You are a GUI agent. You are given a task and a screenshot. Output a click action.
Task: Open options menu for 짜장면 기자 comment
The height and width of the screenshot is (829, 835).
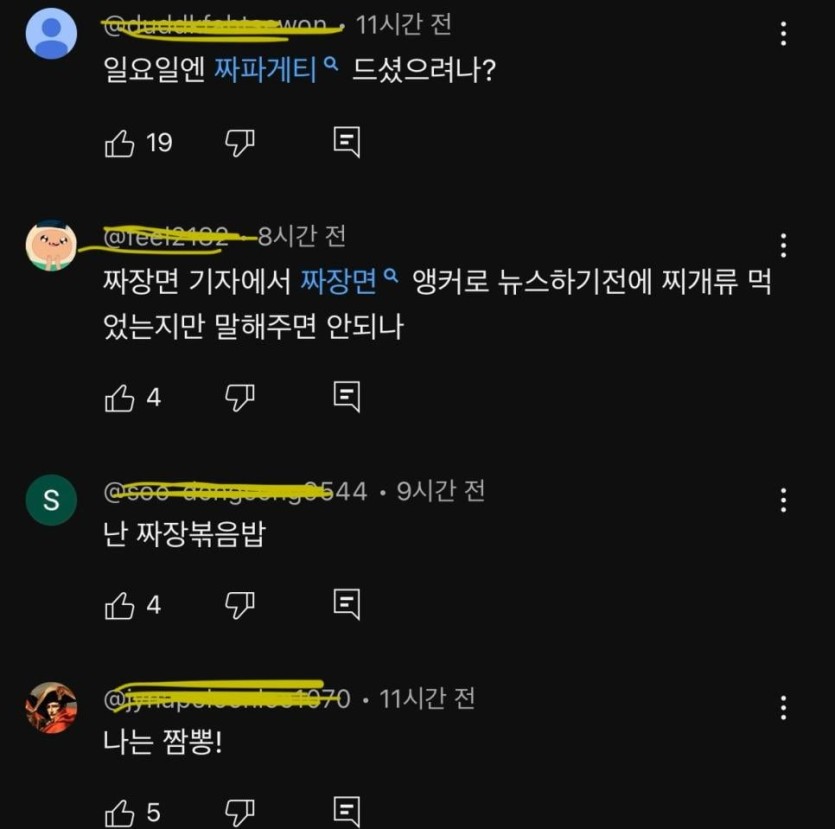784,245
